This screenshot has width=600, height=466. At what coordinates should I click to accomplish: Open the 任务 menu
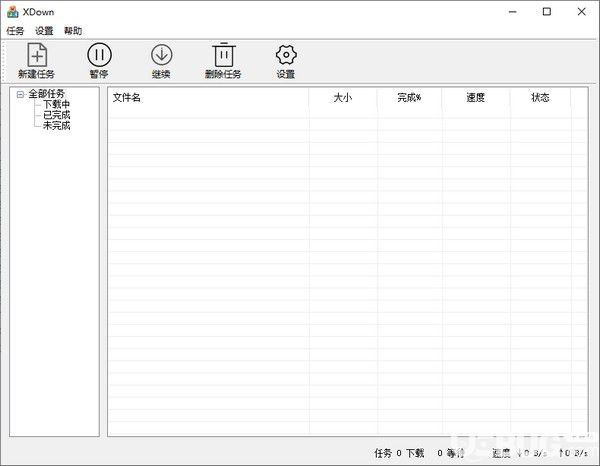click(15, 31)
